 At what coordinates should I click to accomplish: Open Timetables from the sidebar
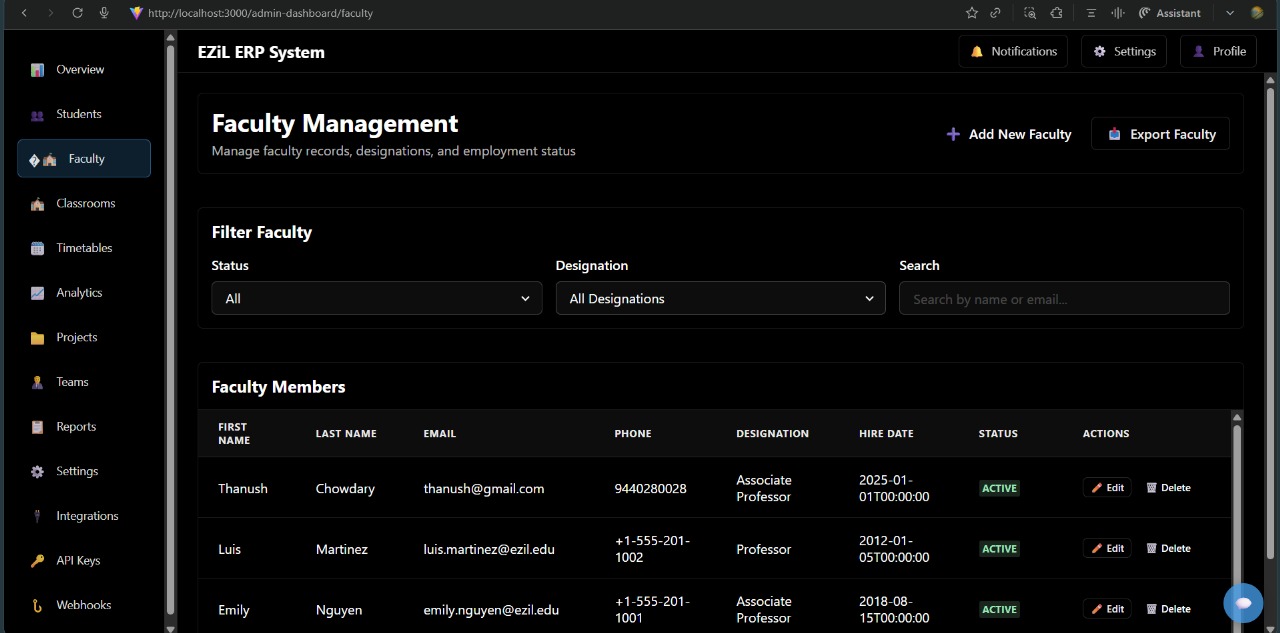click(x=84, y=248)
